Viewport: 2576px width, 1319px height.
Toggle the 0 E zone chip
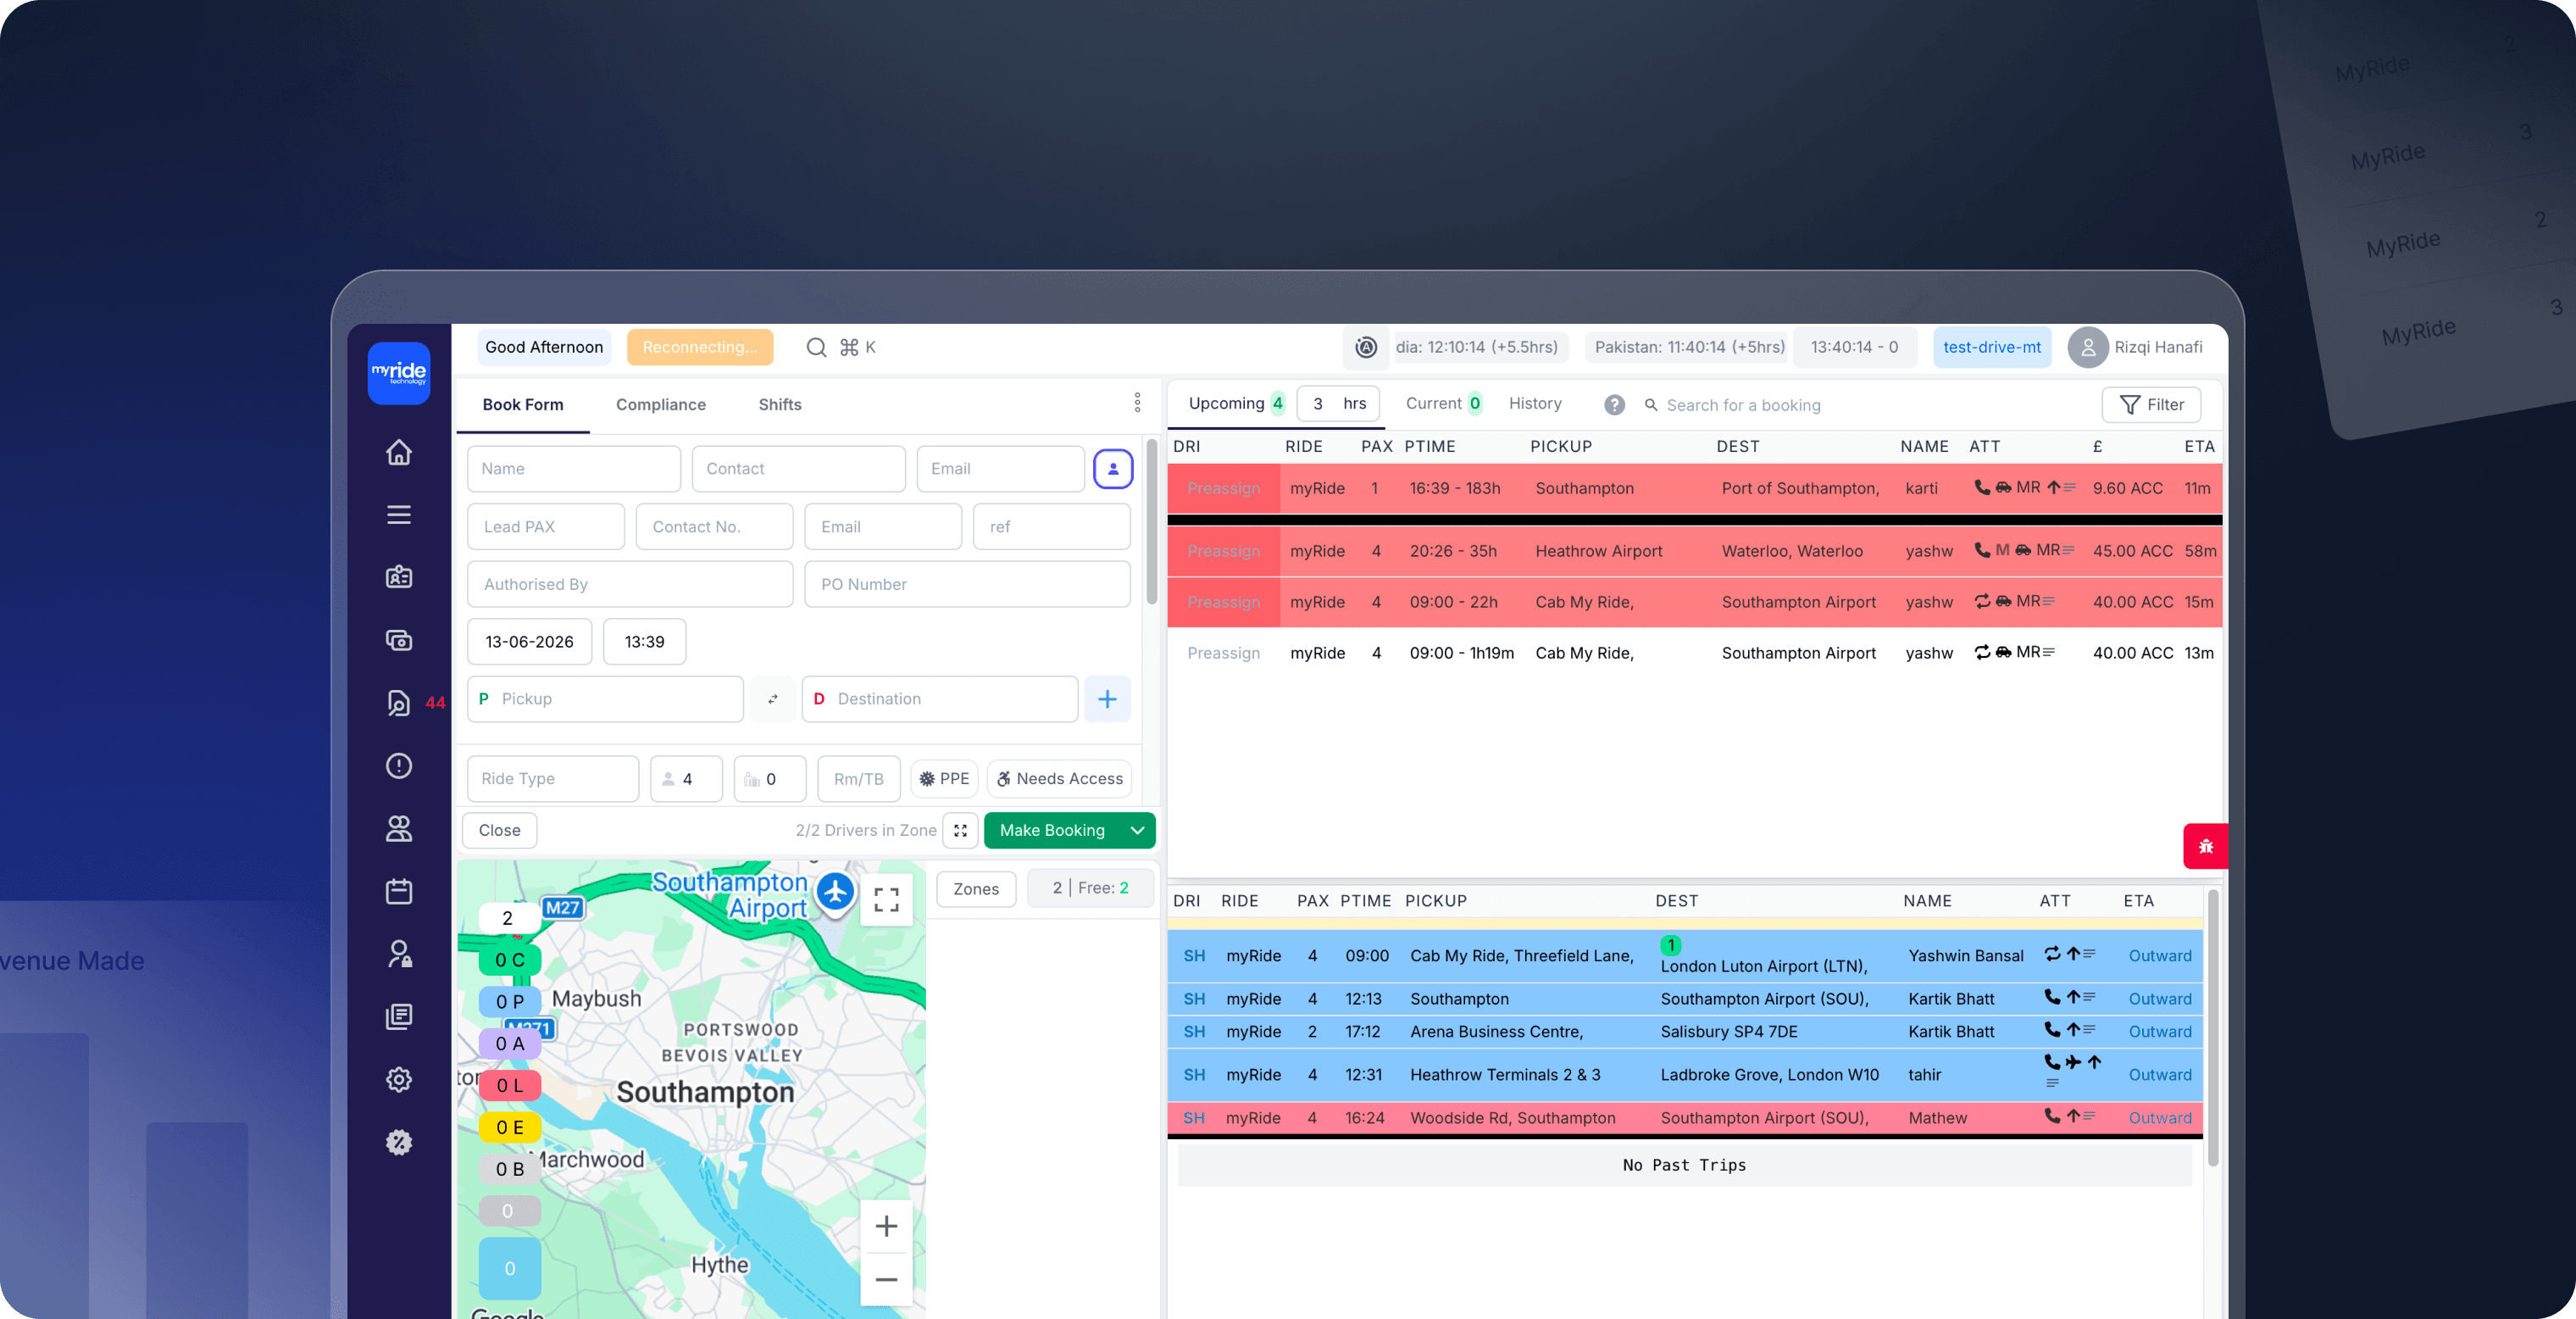click(x=510, y=1128)
